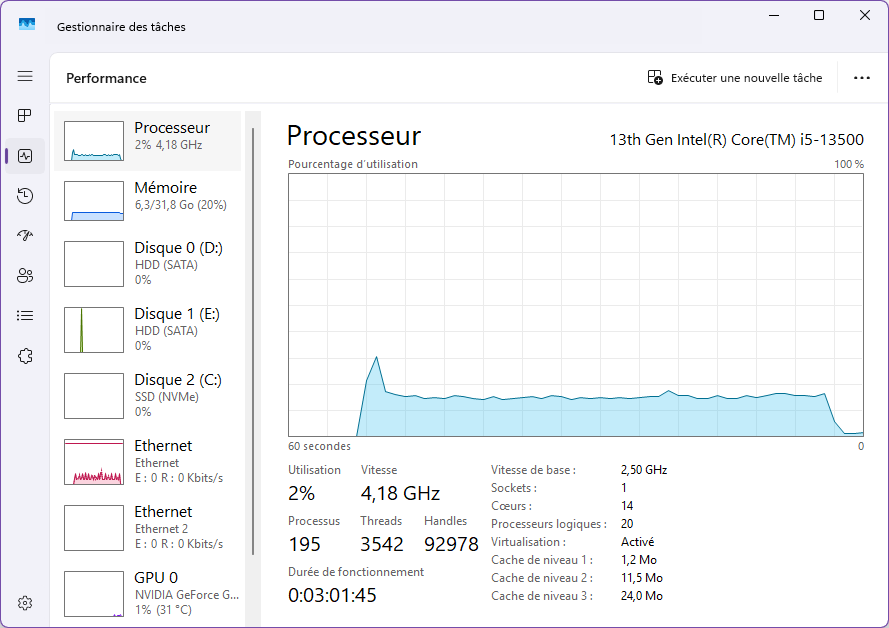The height and width of the screenshot is (628, 889).
Task: Select Disque 1 (E:) item
Action: coord(147,329)
